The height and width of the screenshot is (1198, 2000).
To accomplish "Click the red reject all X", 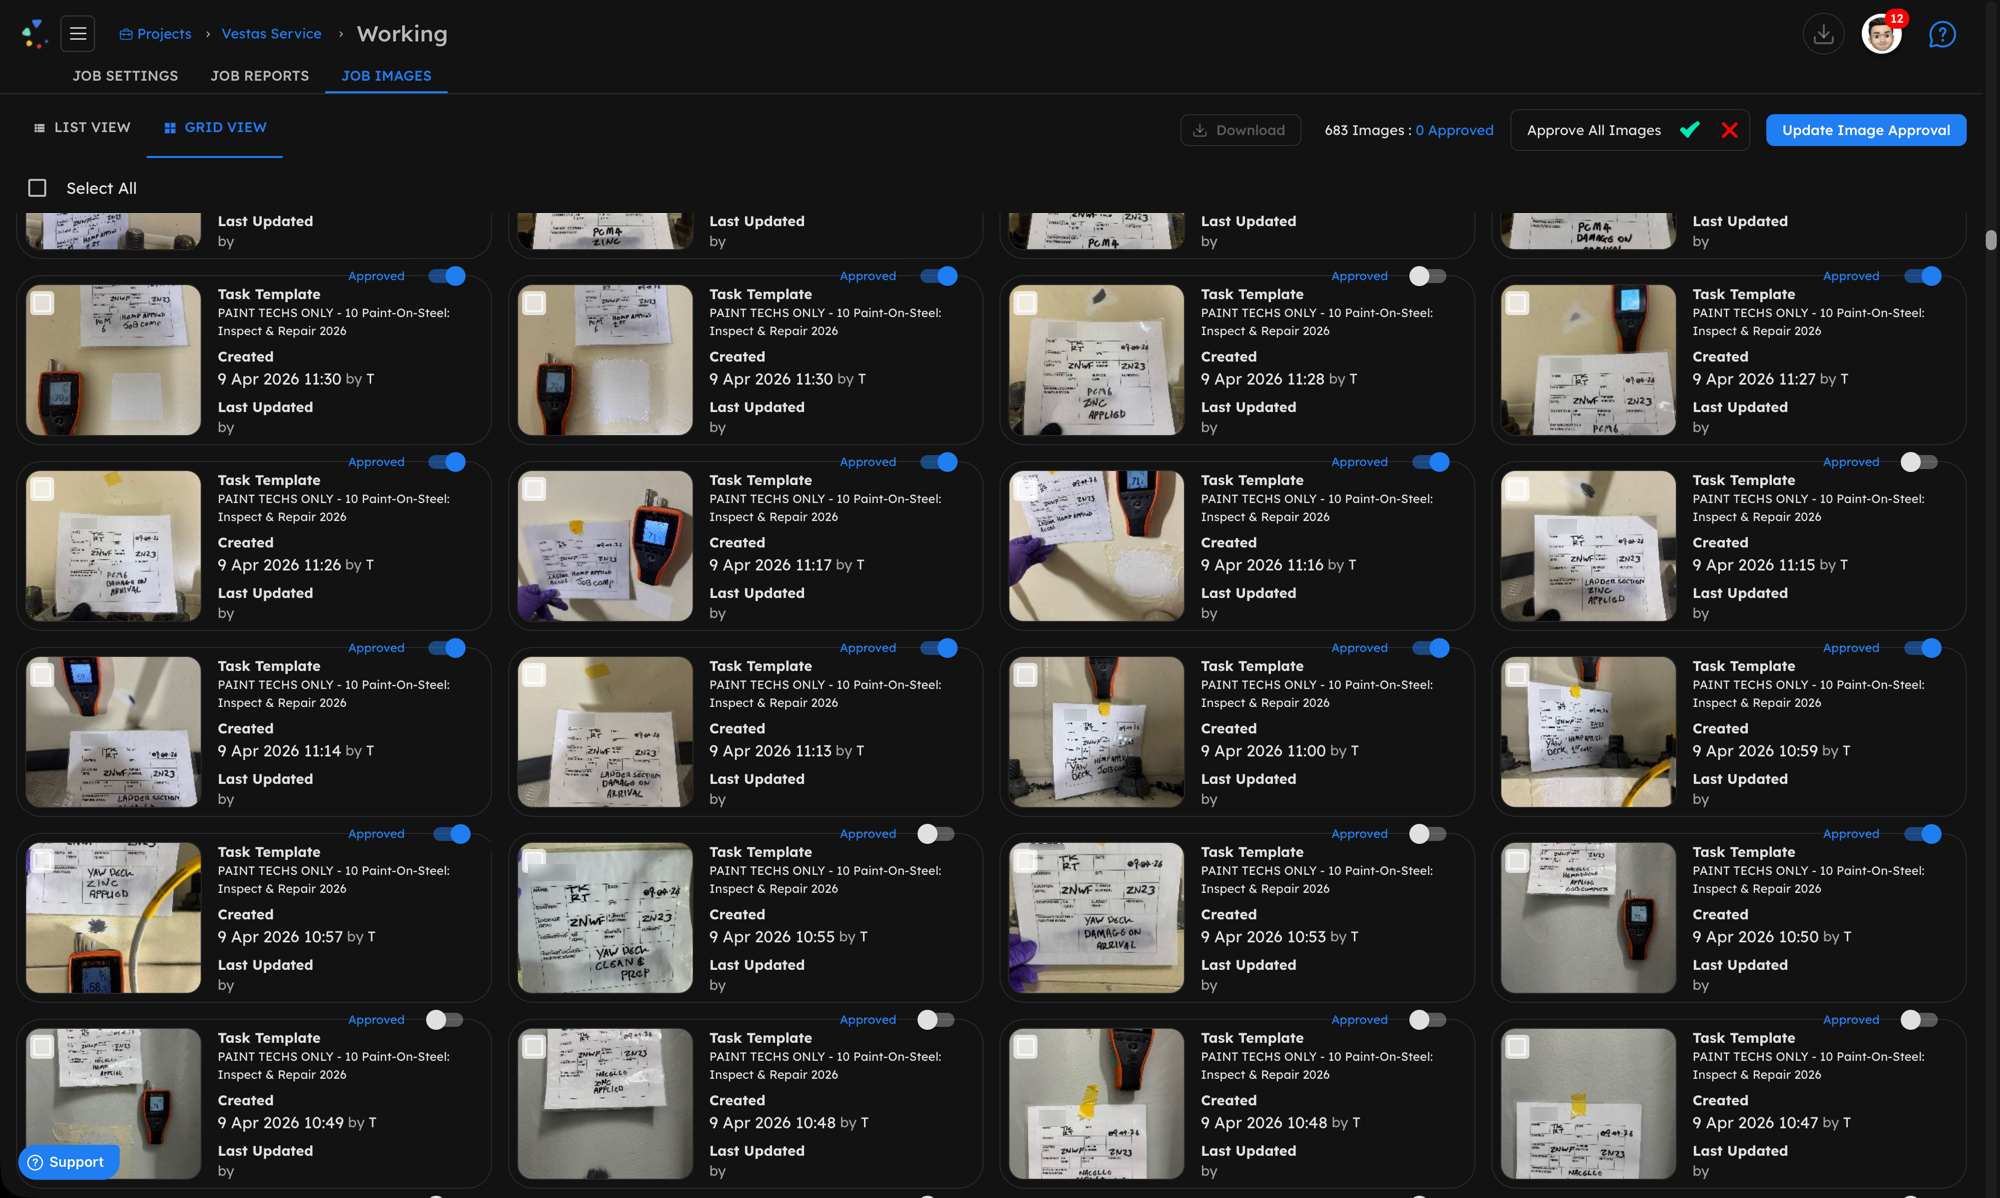I will point(1729,130).
